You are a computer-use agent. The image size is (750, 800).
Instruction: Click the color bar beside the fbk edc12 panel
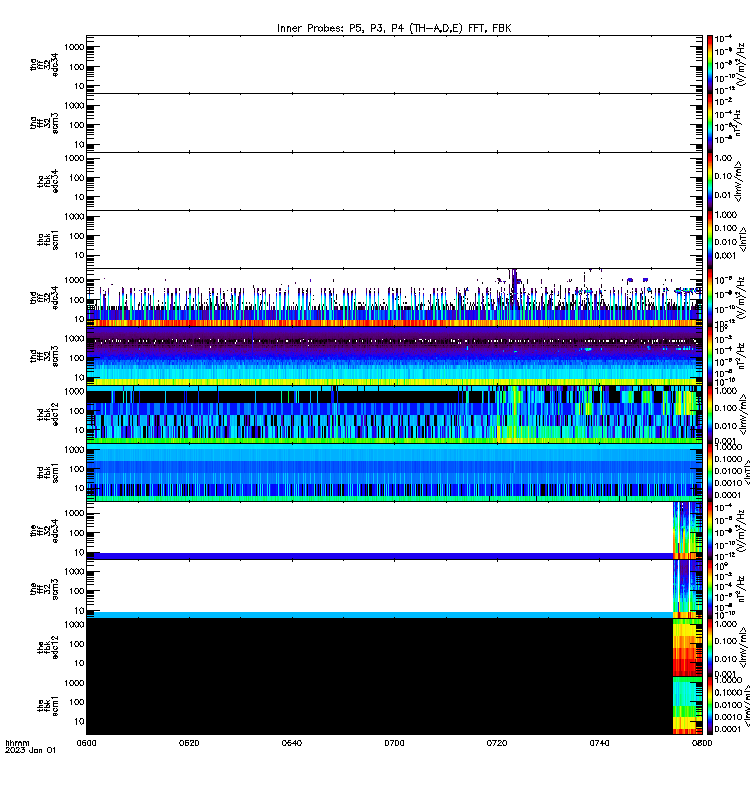[x=709, y=647]
